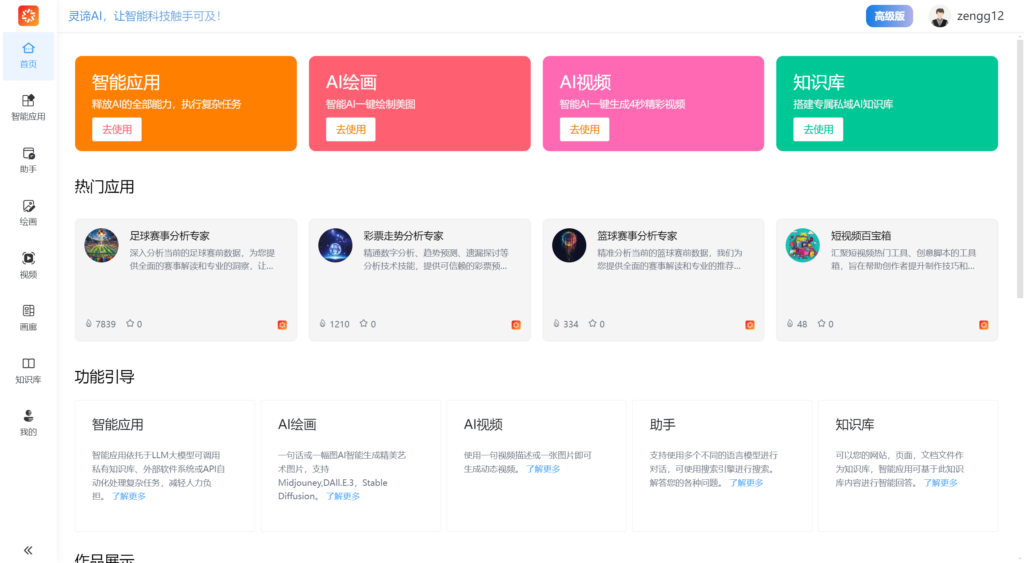Click 去使用 on the 知识库 card
Screen dimensions: 1024x563
818,129
